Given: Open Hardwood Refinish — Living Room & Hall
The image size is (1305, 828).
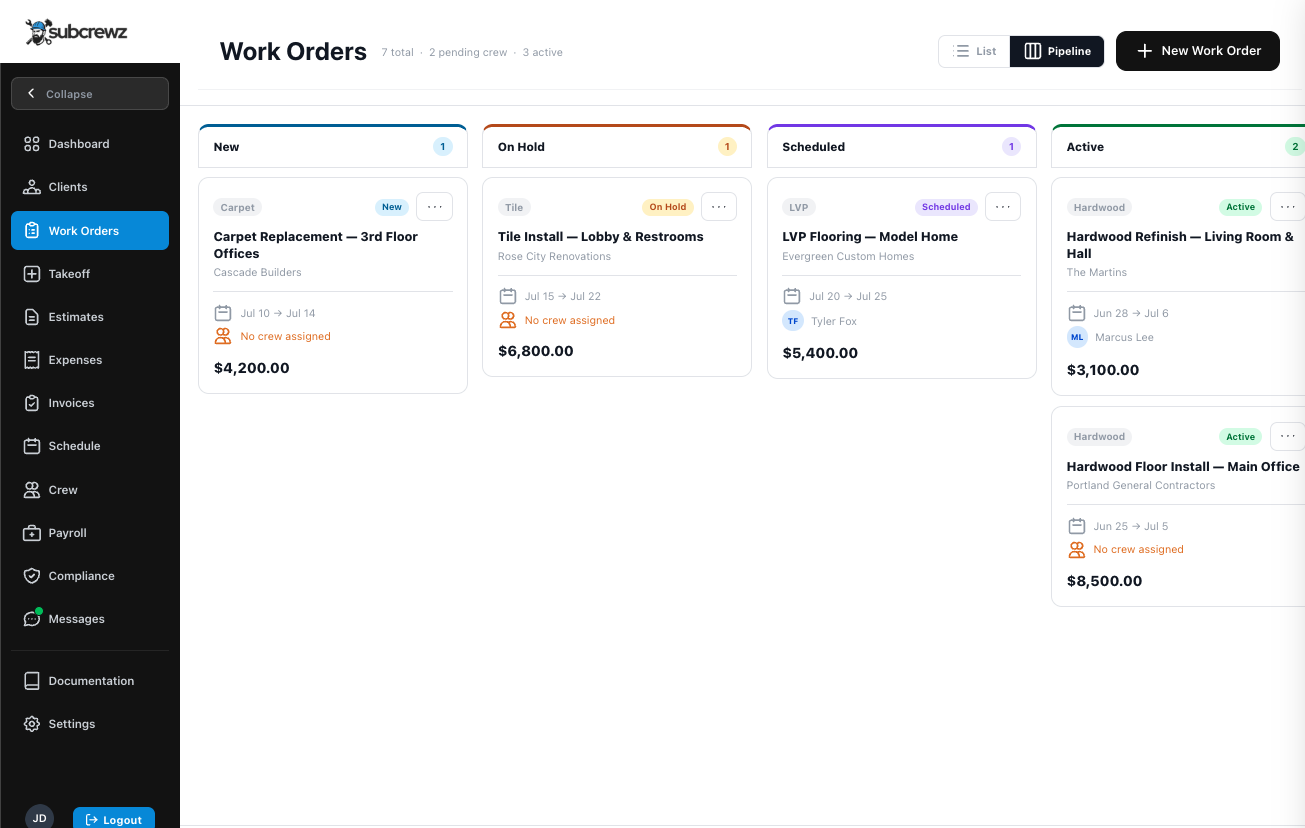Looking at the screenshot, I should (1180, 245).
